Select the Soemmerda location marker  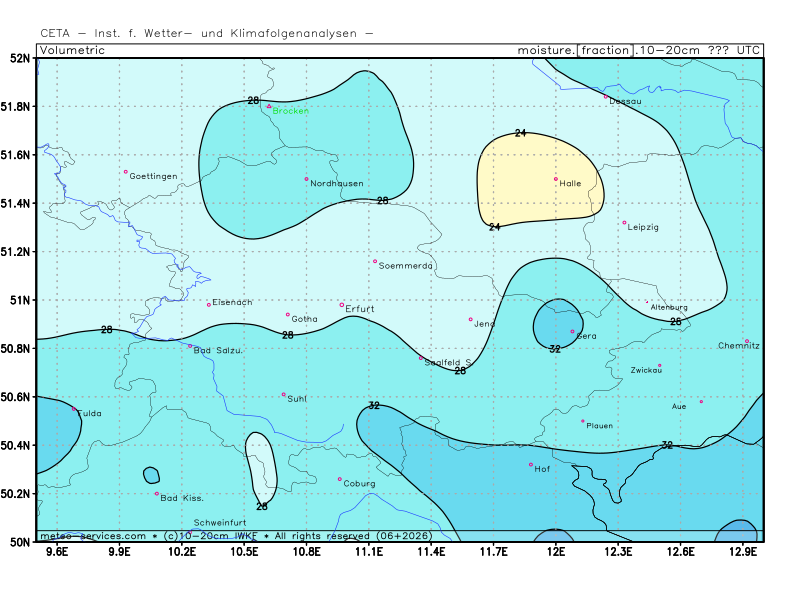coord(375,262)
